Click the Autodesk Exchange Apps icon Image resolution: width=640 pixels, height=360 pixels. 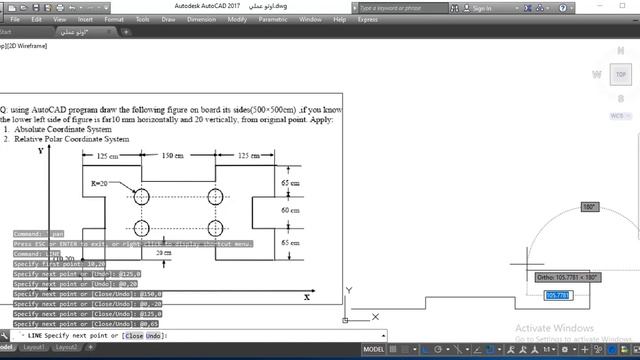coord(528,8)
